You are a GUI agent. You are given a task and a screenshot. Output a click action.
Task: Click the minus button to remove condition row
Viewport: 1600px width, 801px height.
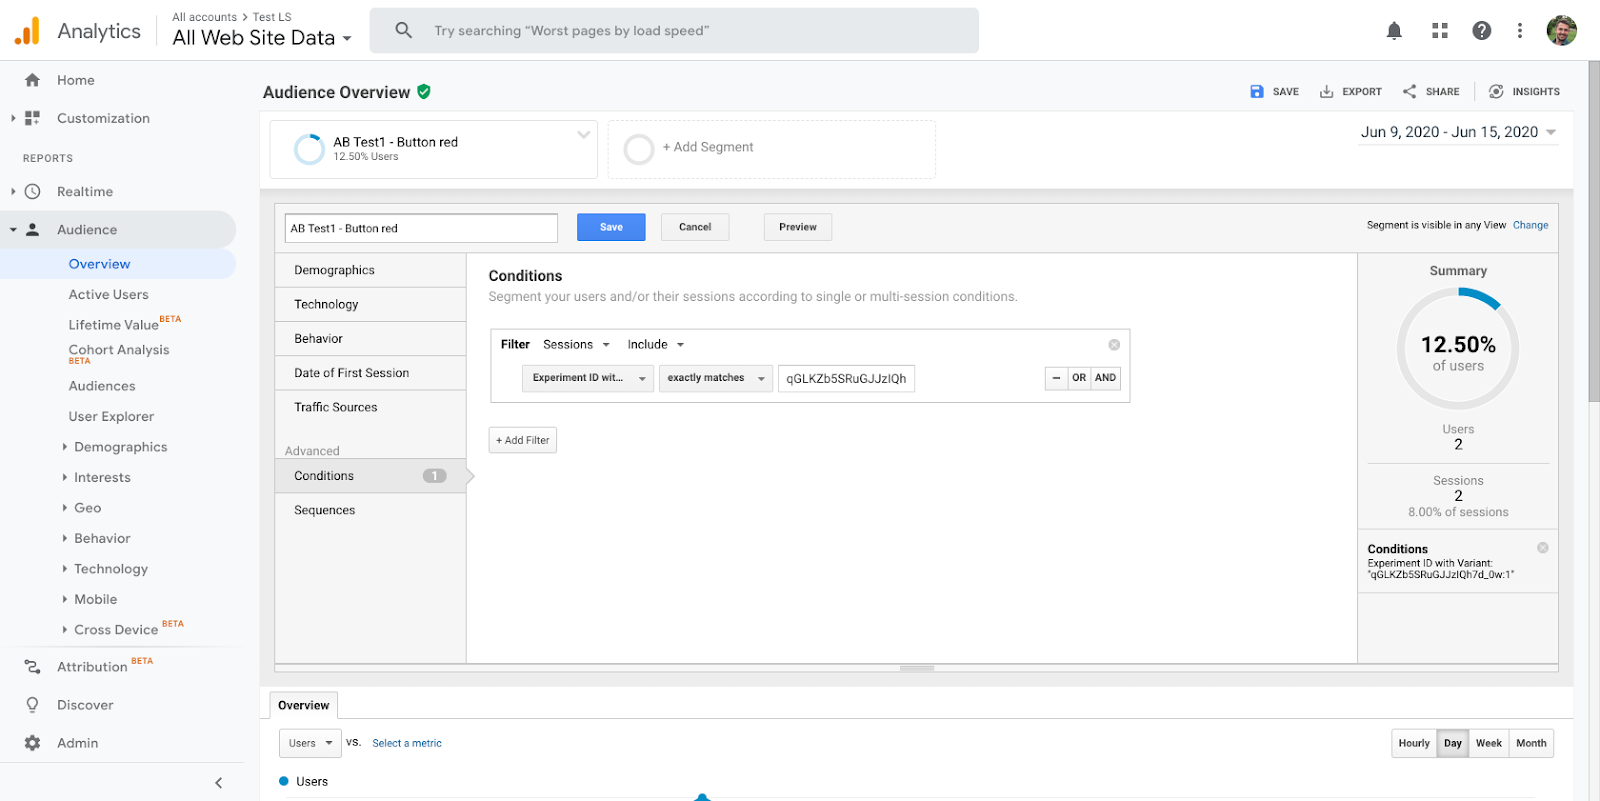(x=1057, y=378)
